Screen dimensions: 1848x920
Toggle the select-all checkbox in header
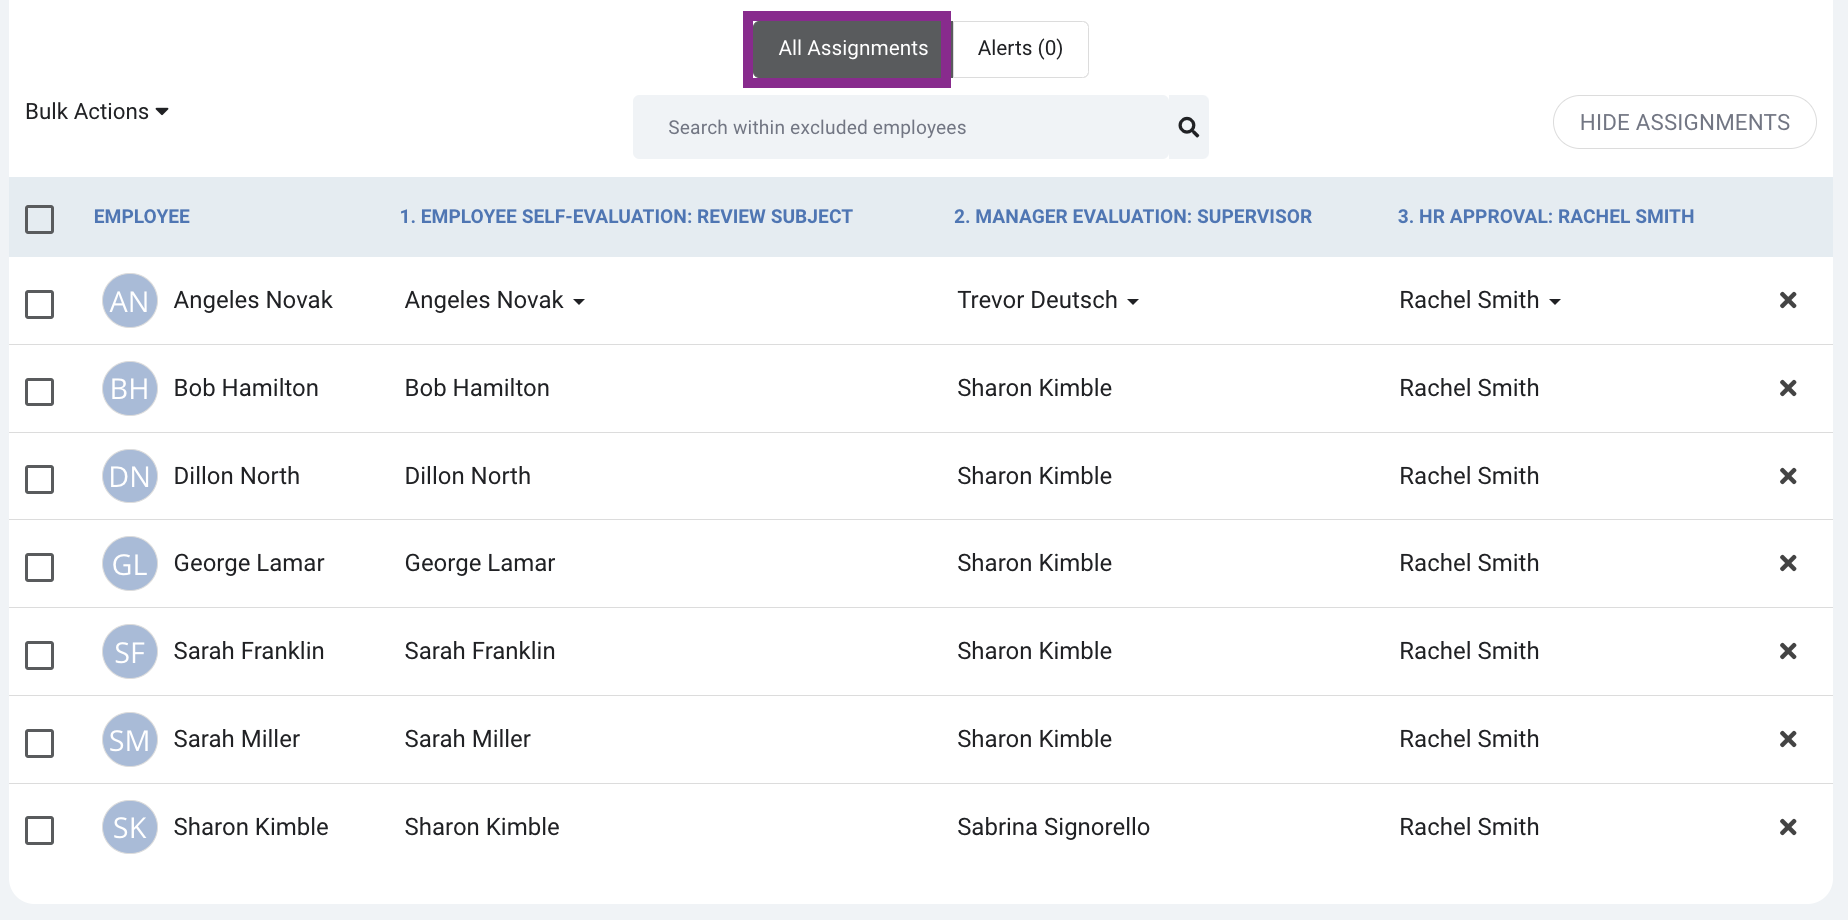[40, 219]
